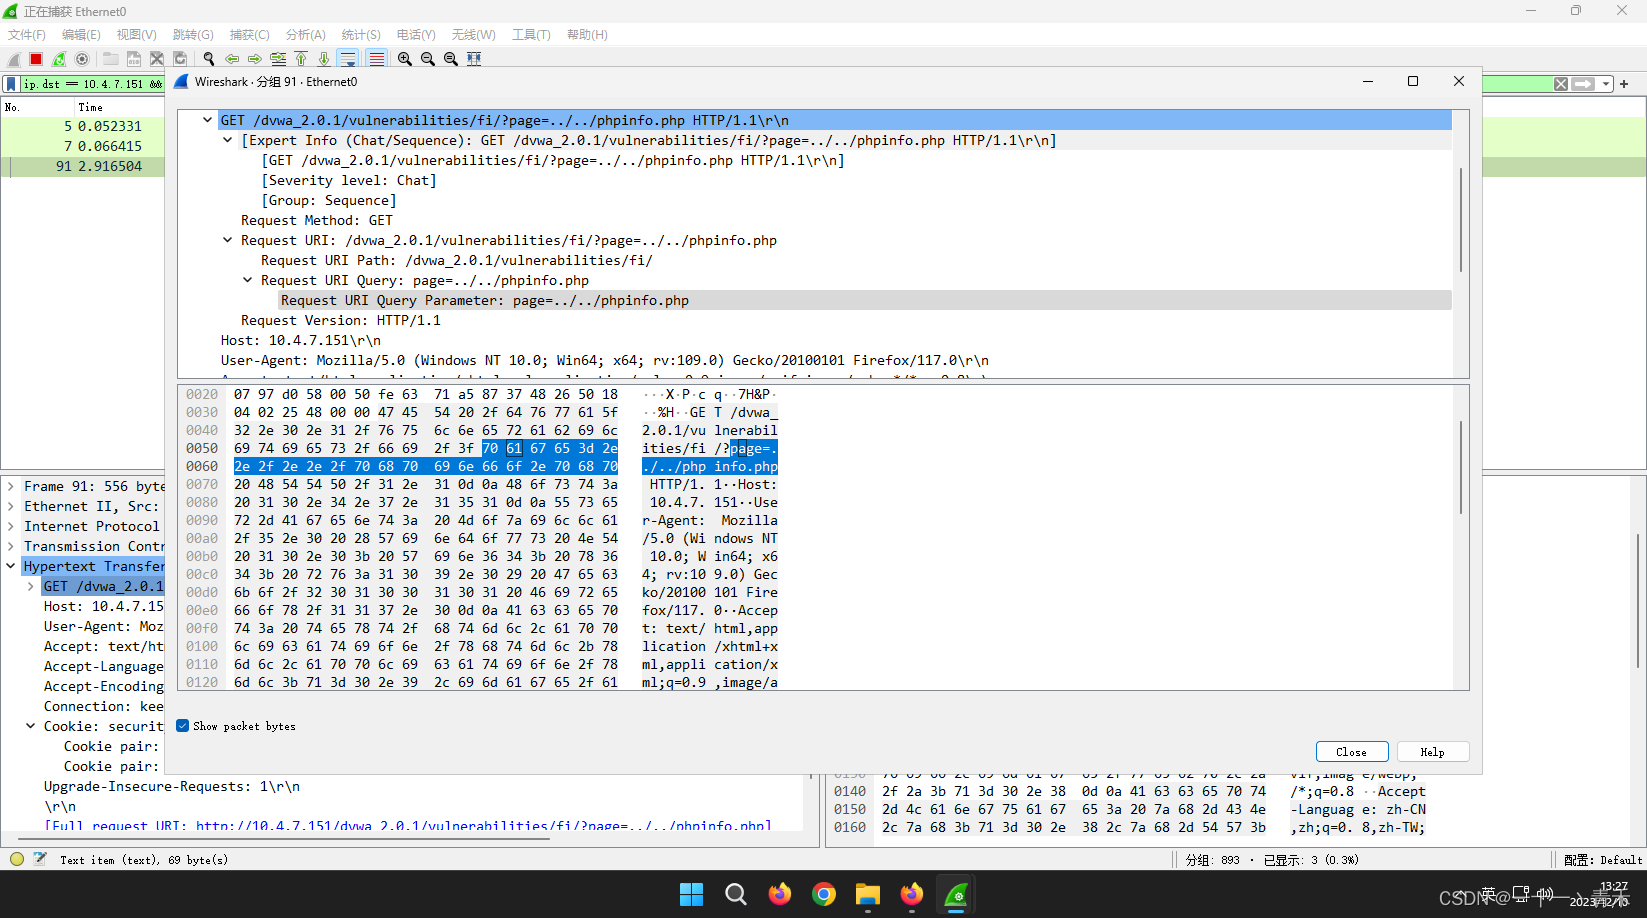Go forward to next packet arrow
Viewport: 1647px width, 918px height.
[255, 59]
